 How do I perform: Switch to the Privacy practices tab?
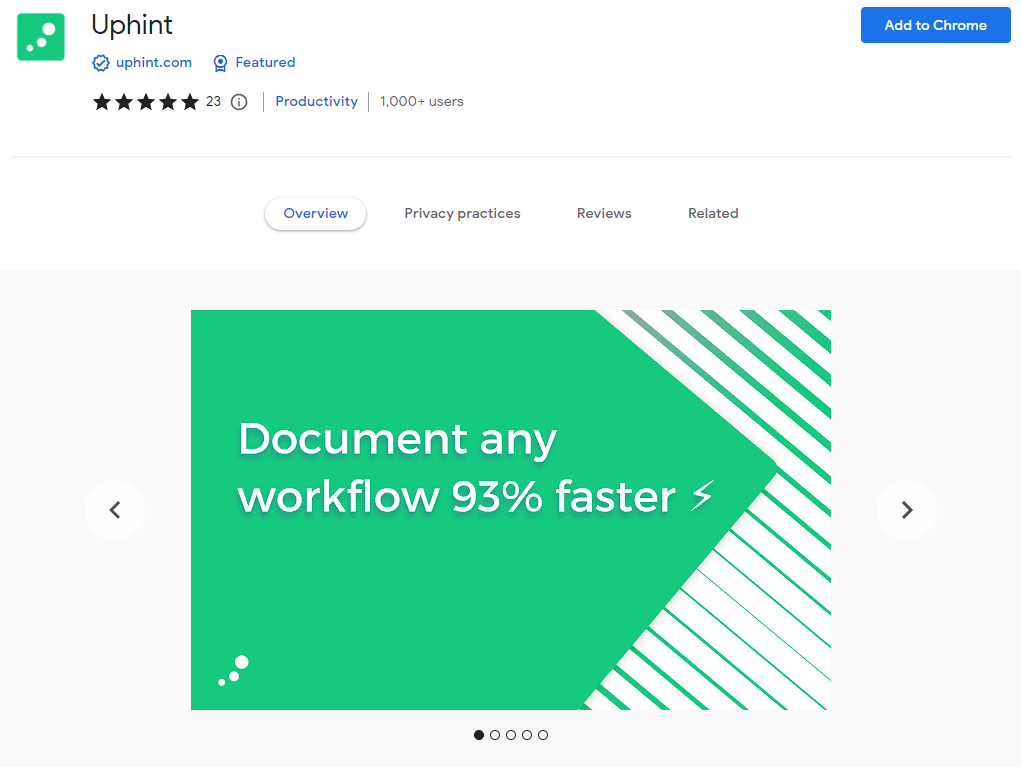point(462,213)
